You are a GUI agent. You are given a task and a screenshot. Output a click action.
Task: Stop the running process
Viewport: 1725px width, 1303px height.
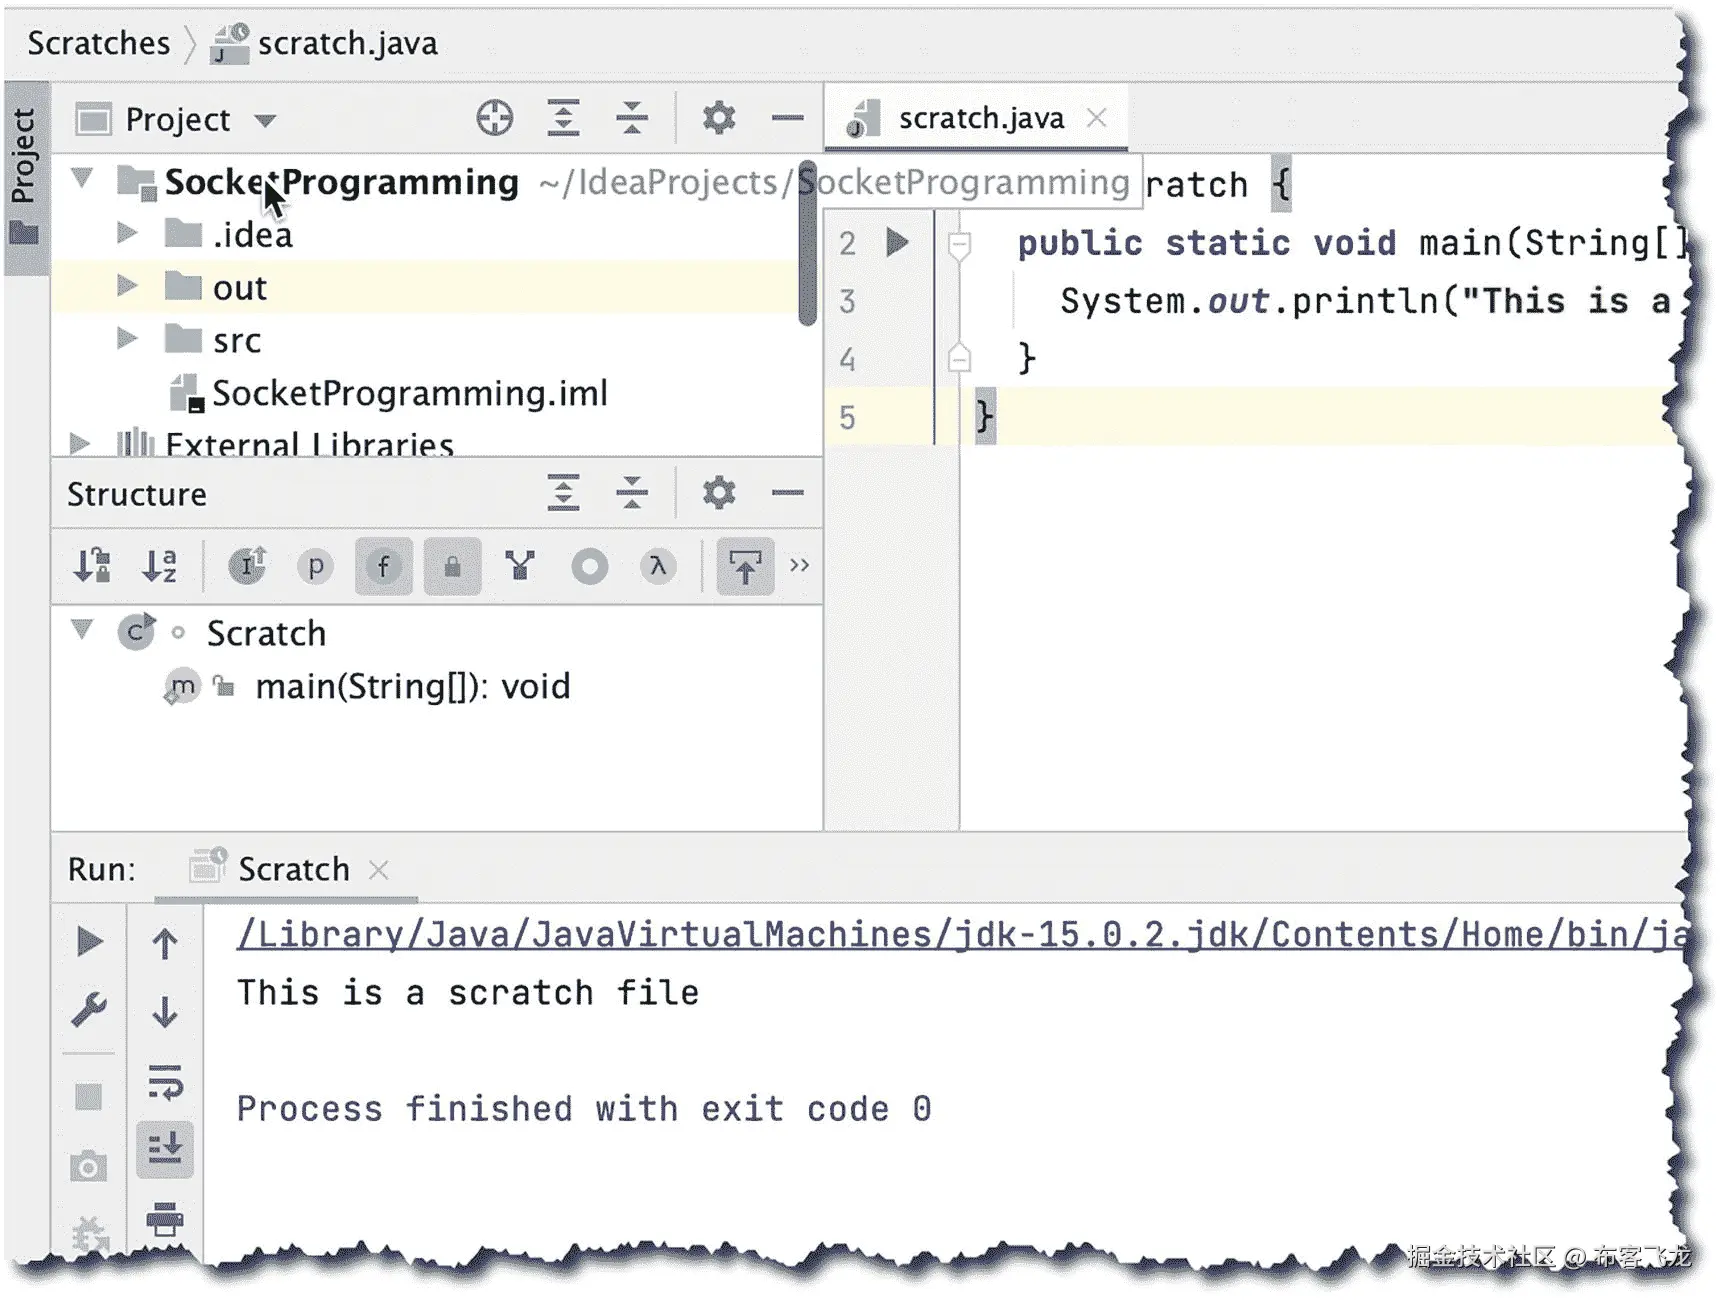pos(89,1096)
